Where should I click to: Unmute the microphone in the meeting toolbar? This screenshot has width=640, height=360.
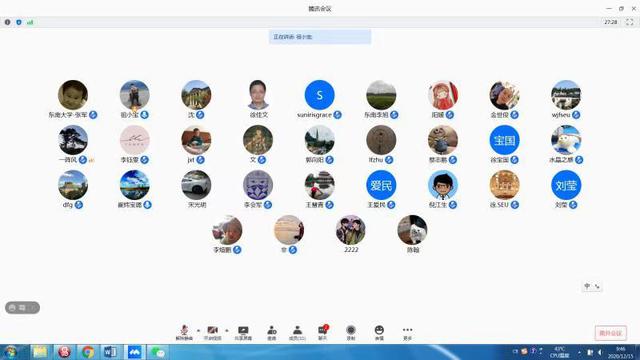184,333
